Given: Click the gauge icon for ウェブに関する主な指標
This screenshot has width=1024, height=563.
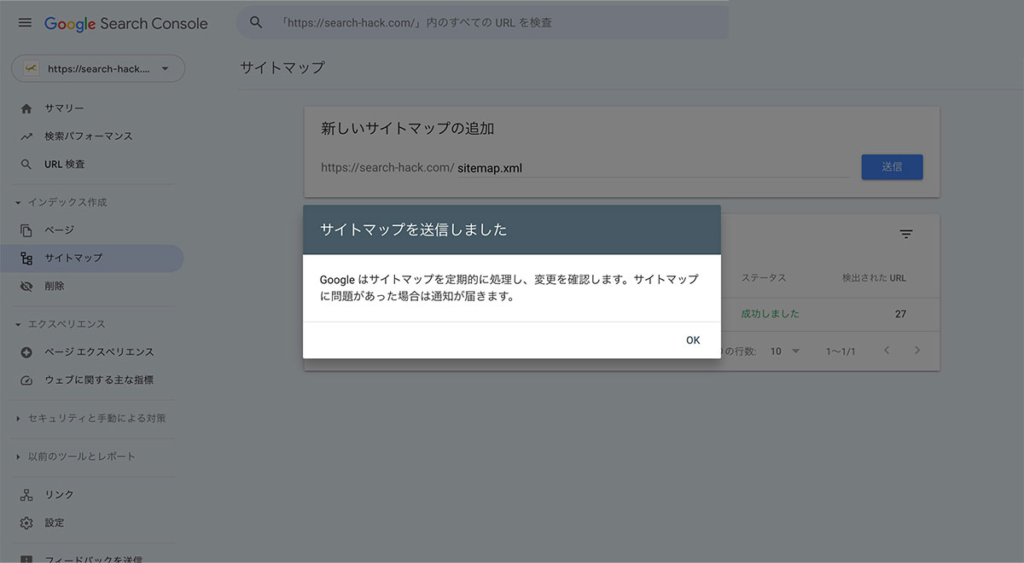Looking at the screenshot, I should pyautogui.click(x=26, y=380).
